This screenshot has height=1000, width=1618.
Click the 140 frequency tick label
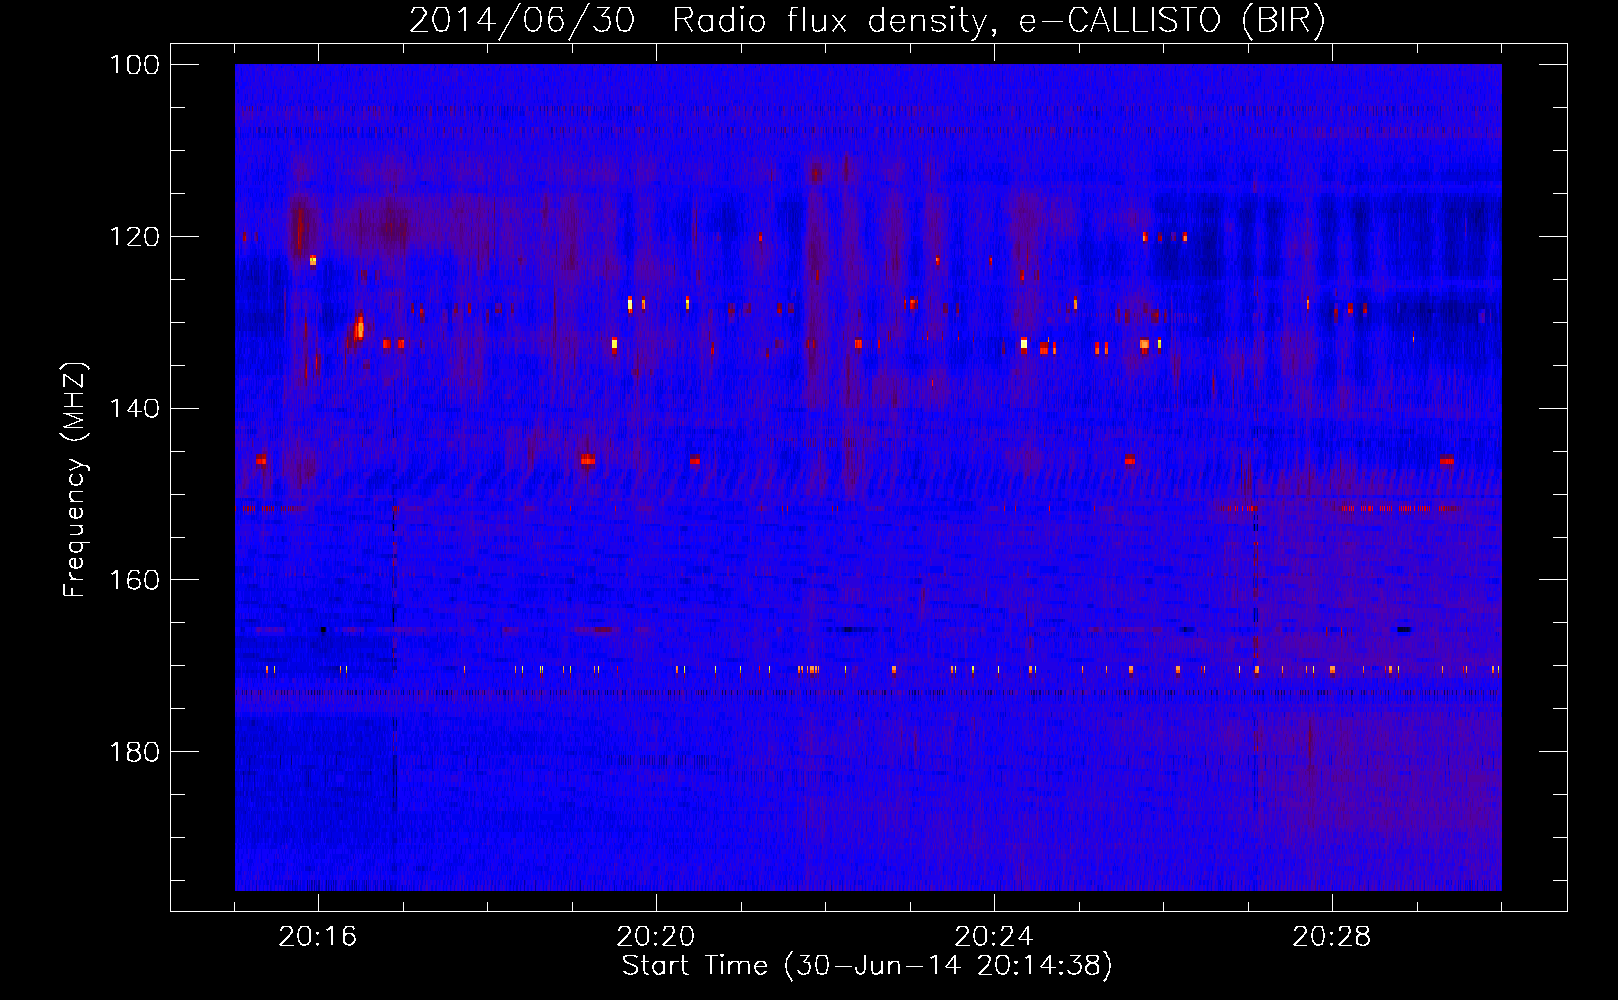[135, 409]
